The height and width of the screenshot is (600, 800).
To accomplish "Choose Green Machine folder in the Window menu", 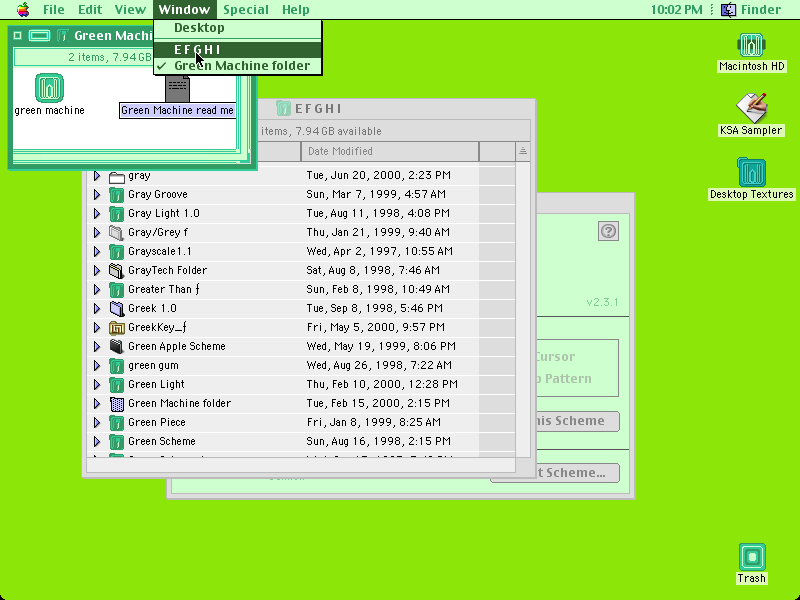I will tap(238, 66).
